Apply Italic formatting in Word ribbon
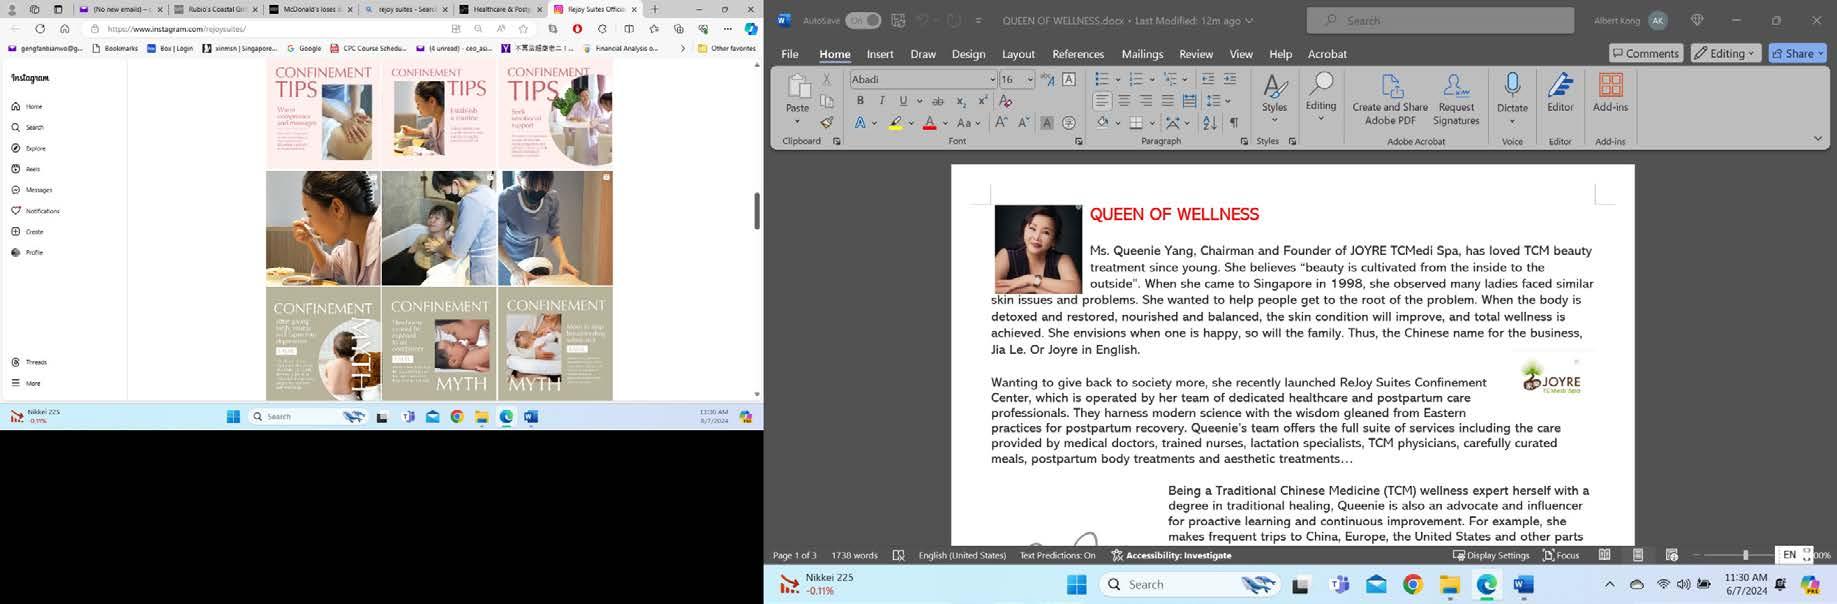This screenshot has width=1837, height=604. click(882, 101)
